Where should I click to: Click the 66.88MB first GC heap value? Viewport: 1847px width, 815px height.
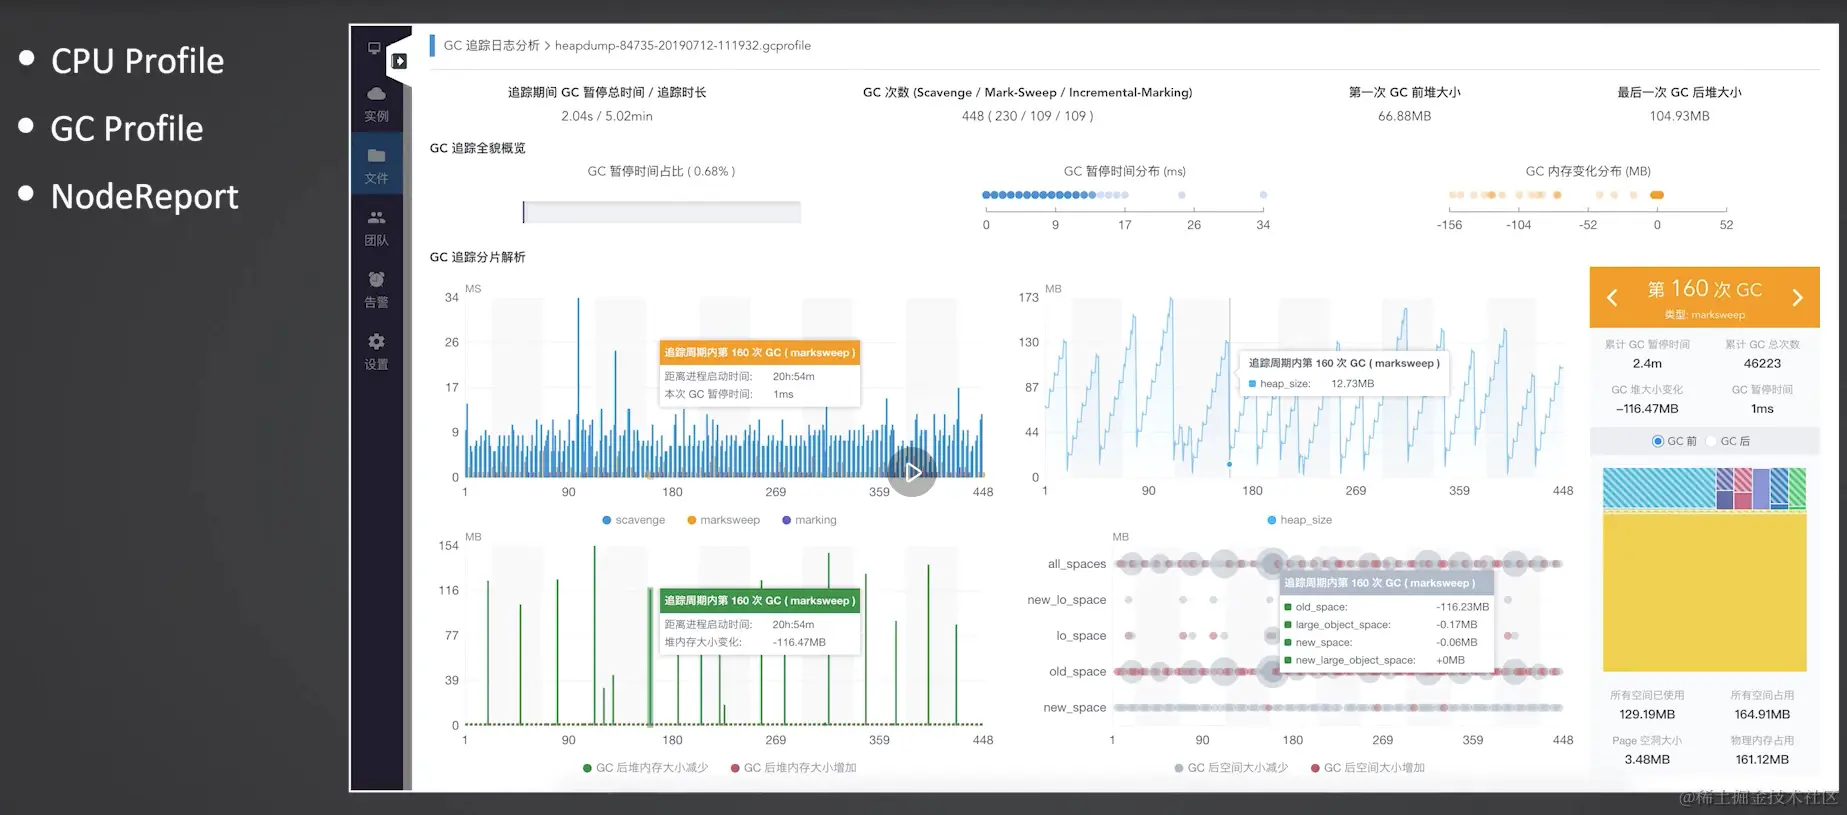pyautogui.click(x=1404, y=116)
